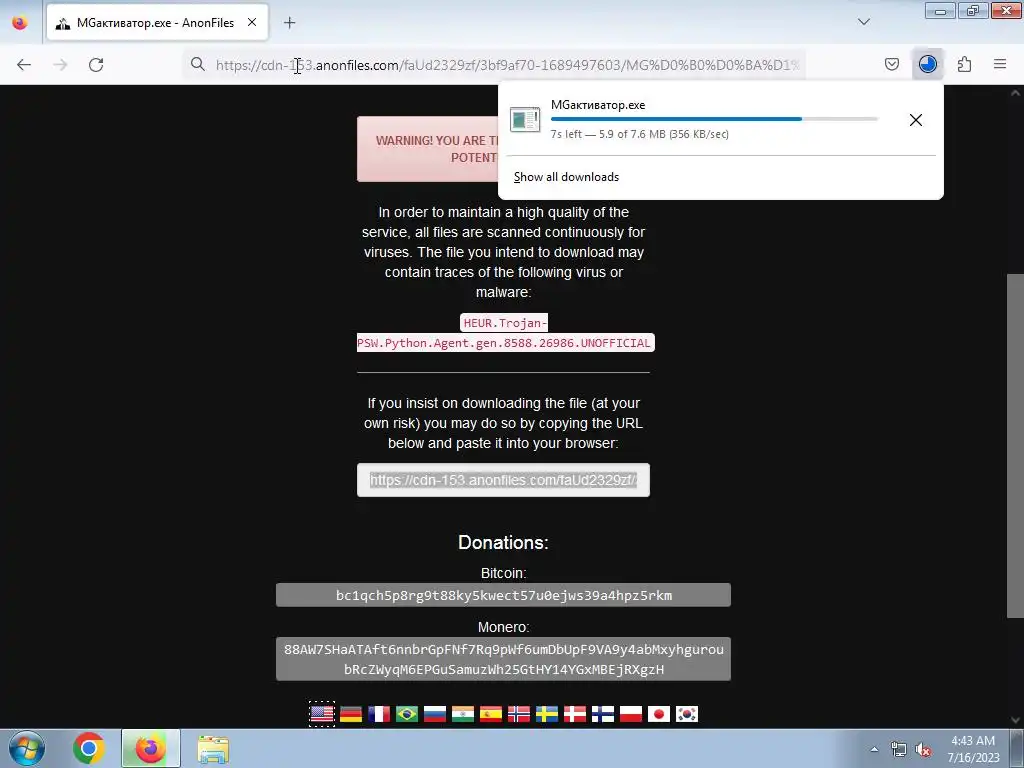Select the cdn-153 download URL field
1024x768 pixels.
click(x=504, y=480)
